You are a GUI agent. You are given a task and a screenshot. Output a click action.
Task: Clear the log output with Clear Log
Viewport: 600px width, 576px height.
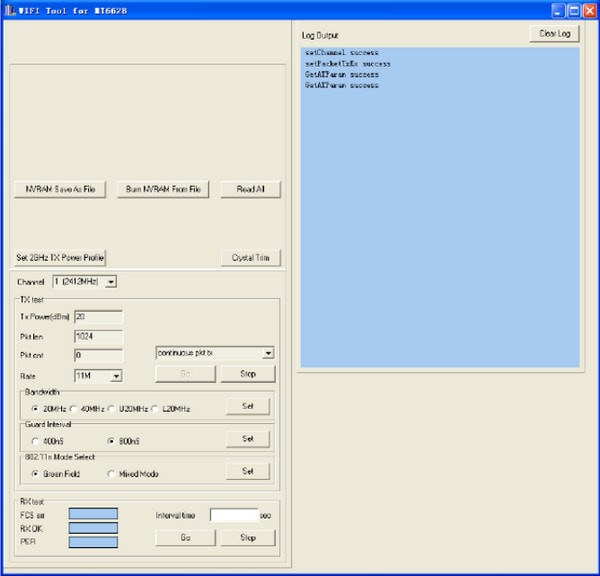pos(554,34)
